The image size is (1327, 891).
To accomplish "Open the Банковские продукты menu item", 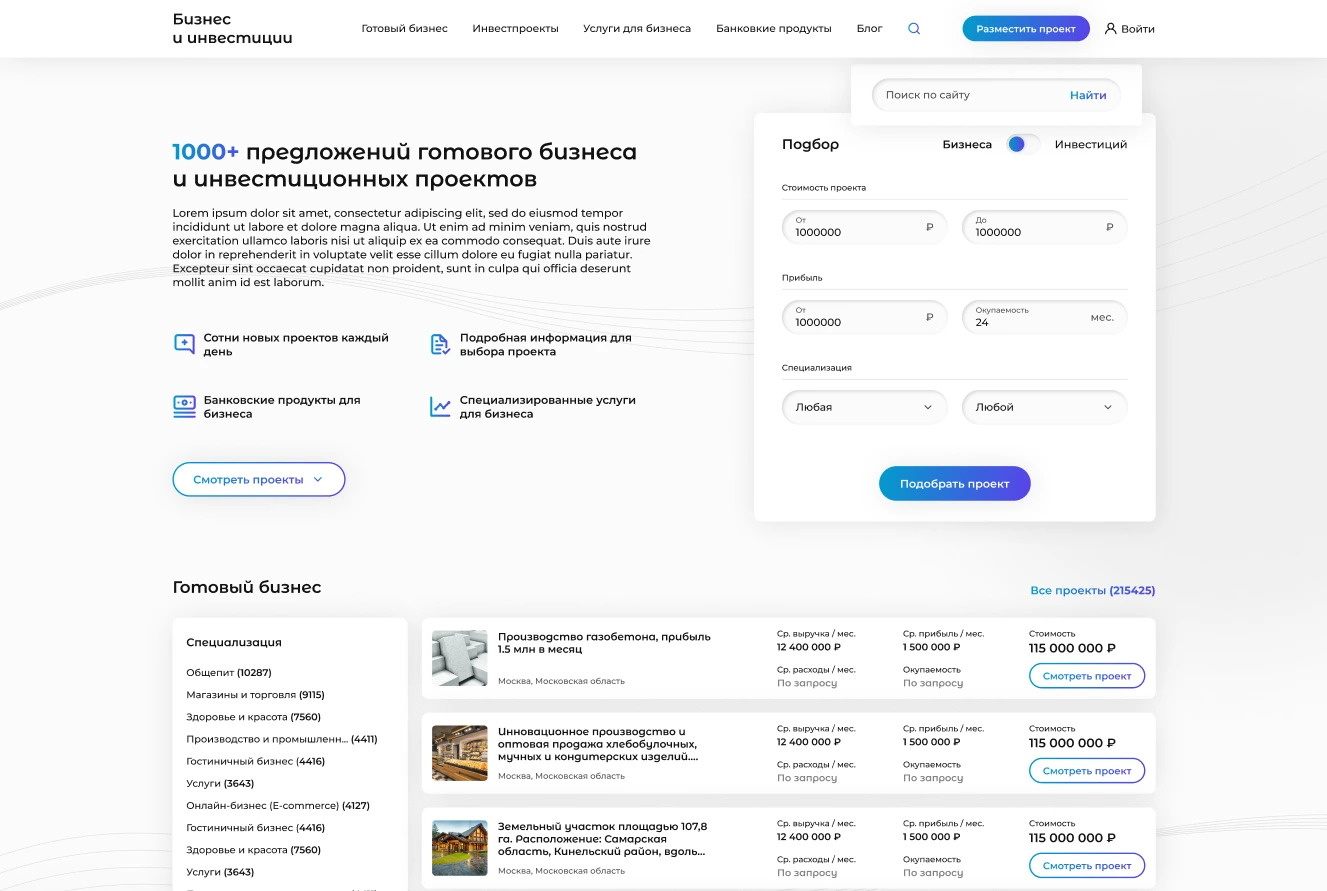I will (x=774, y=29).
